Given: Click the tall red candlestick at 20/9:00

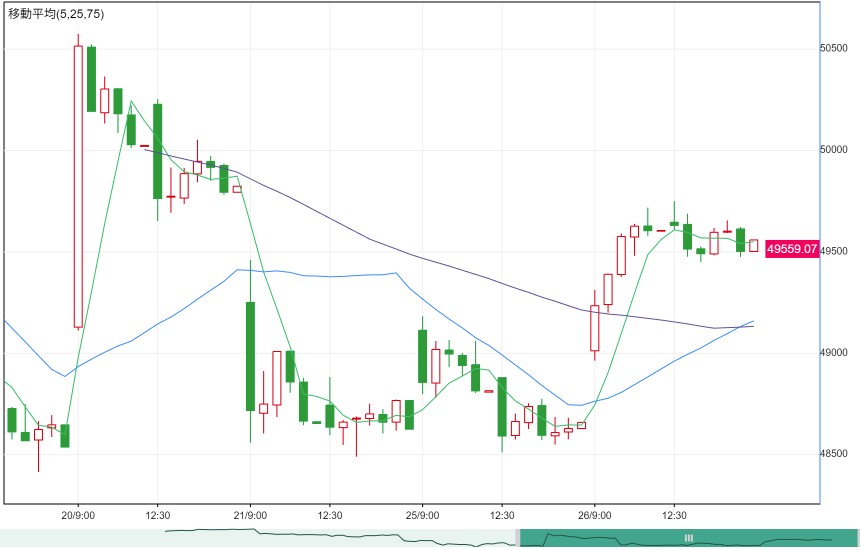Looking at the screenshot, I should pyautogui.click(x=78, y=187).
